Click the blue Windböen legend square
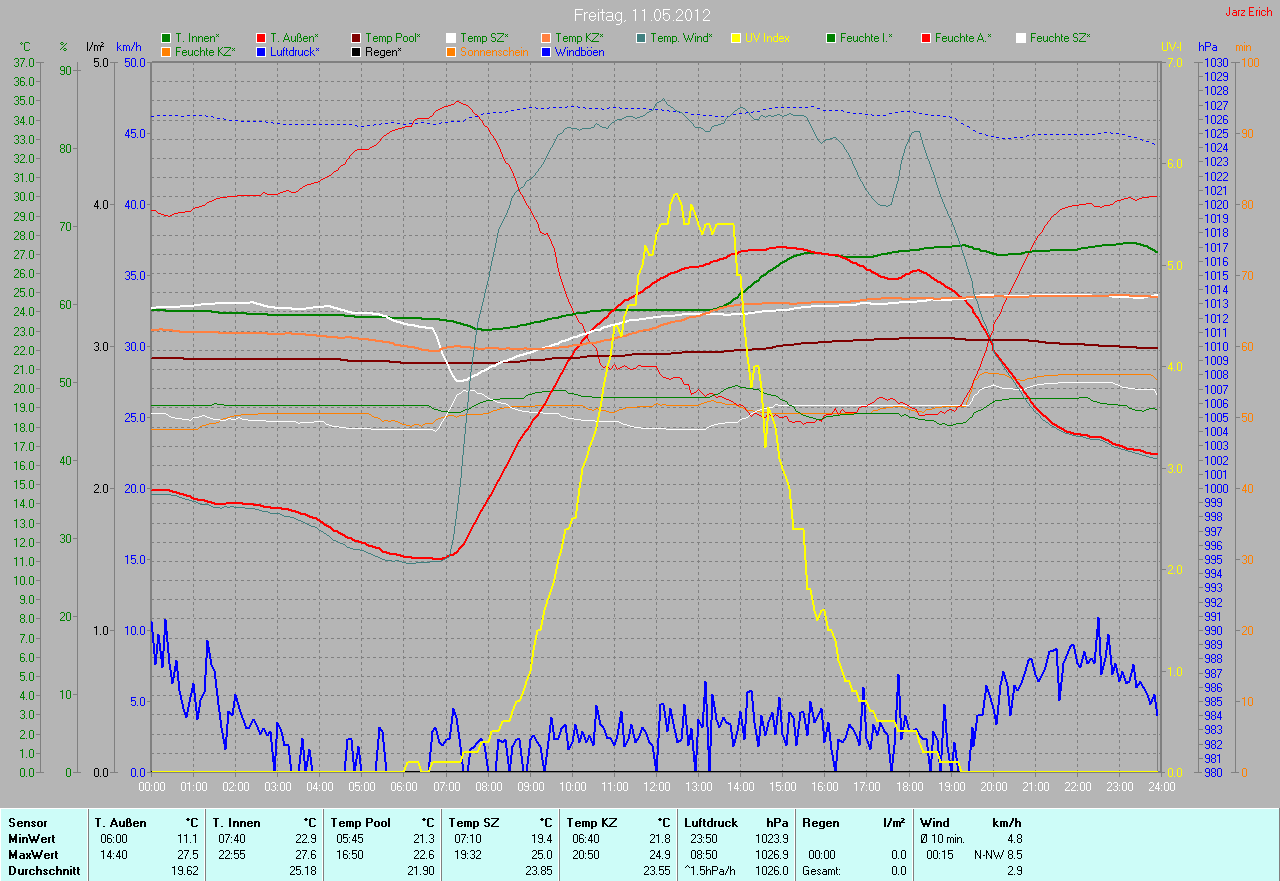The height and width of the screenshot is (881, 1280). 546,52
